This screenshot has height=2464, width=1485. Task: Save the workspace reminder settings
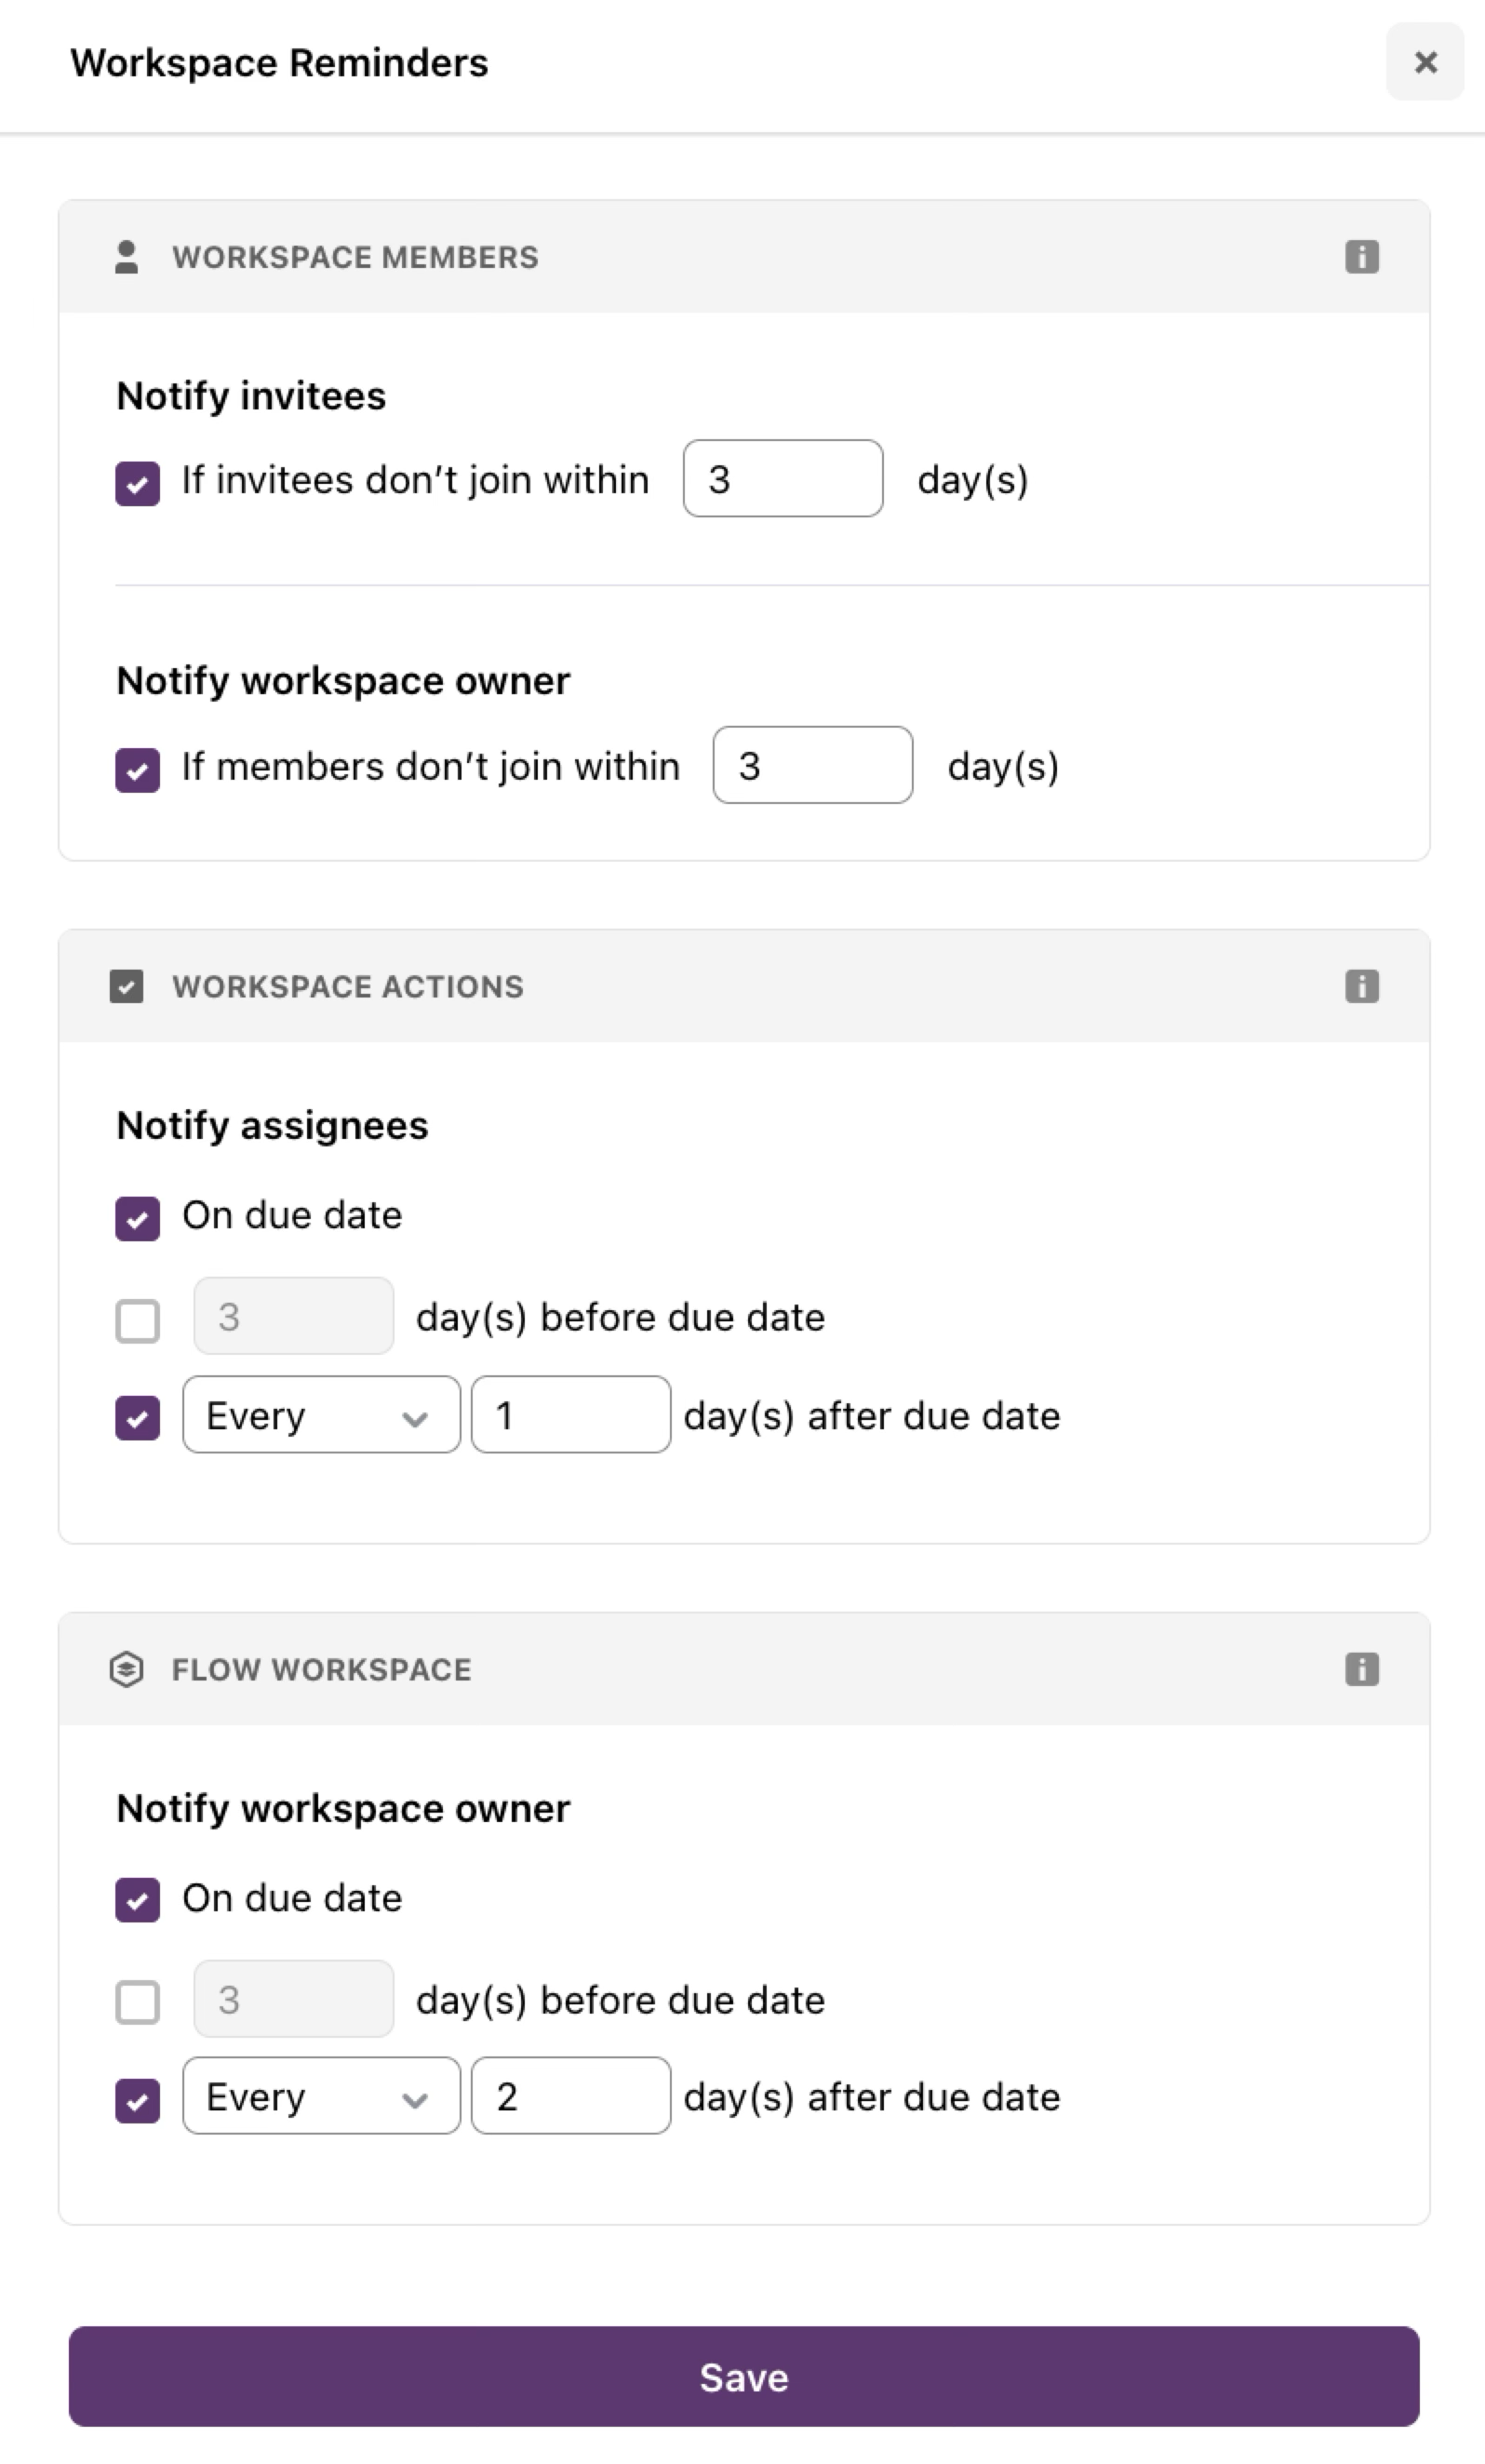pos(744,2376)
